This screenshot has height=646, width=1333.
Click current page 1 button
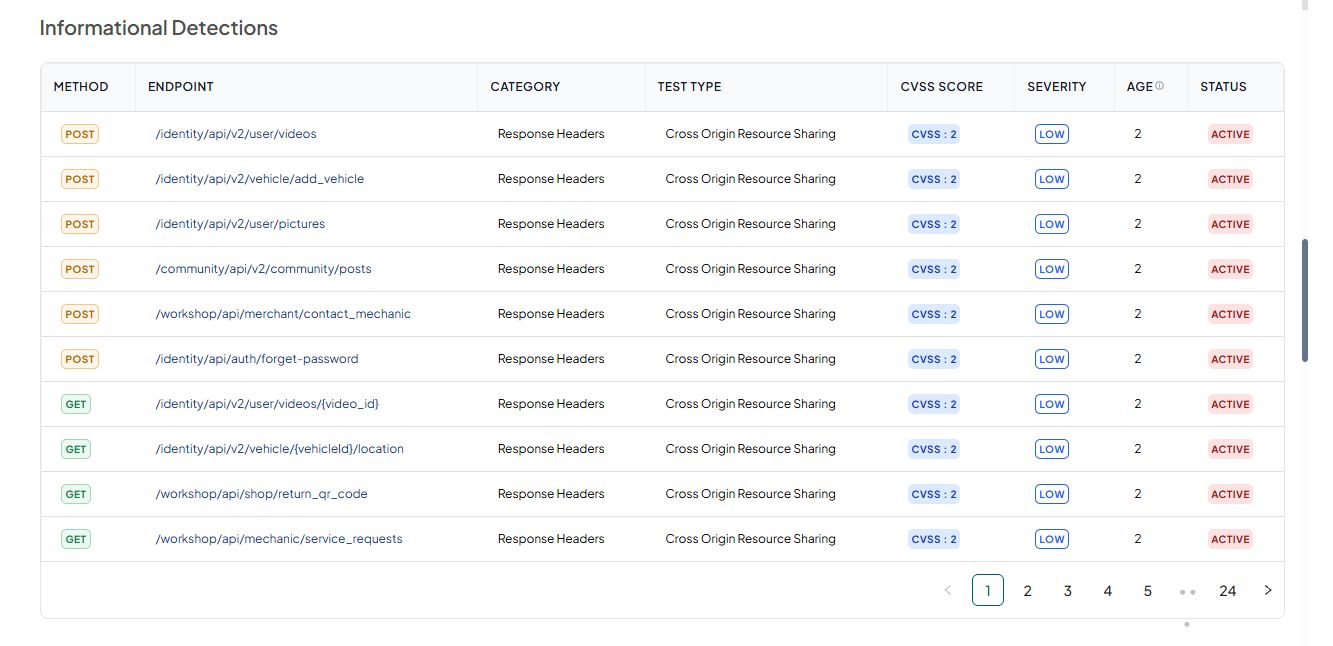(988, 590)
